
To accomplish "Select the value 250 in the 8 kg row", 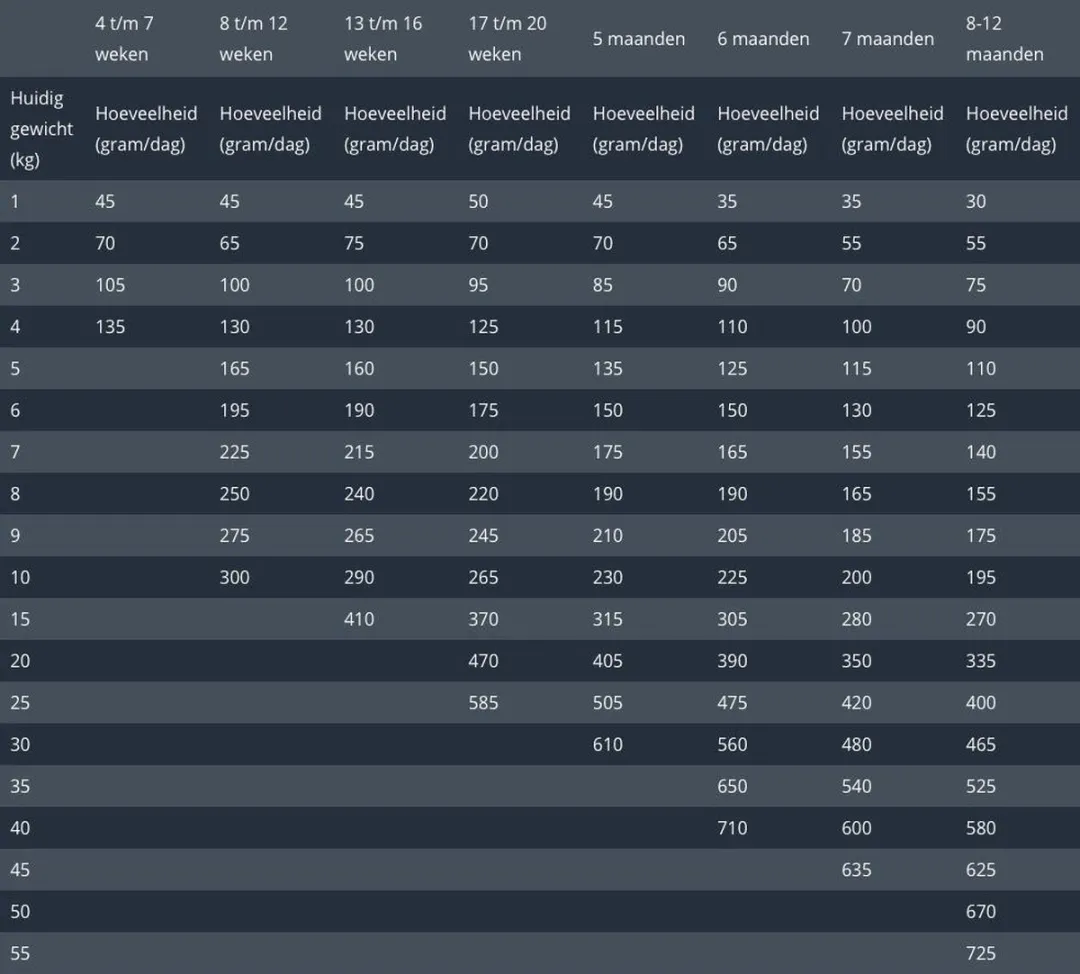I will pos(234,494).
